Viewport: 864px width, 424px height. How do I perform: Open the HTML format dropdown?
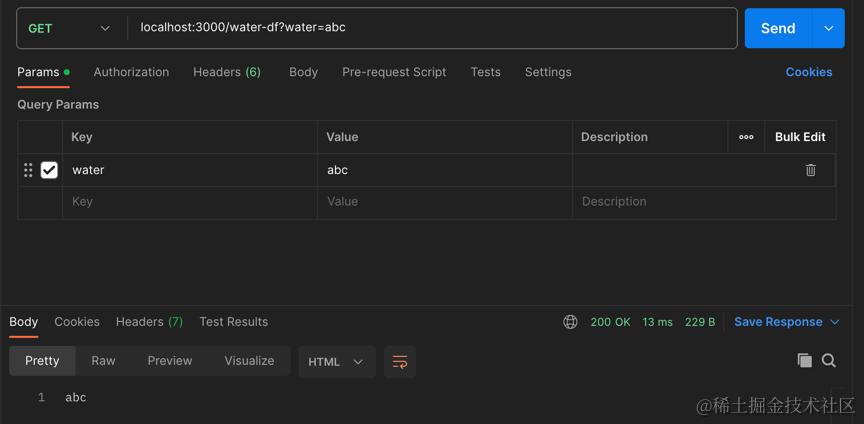337,361
